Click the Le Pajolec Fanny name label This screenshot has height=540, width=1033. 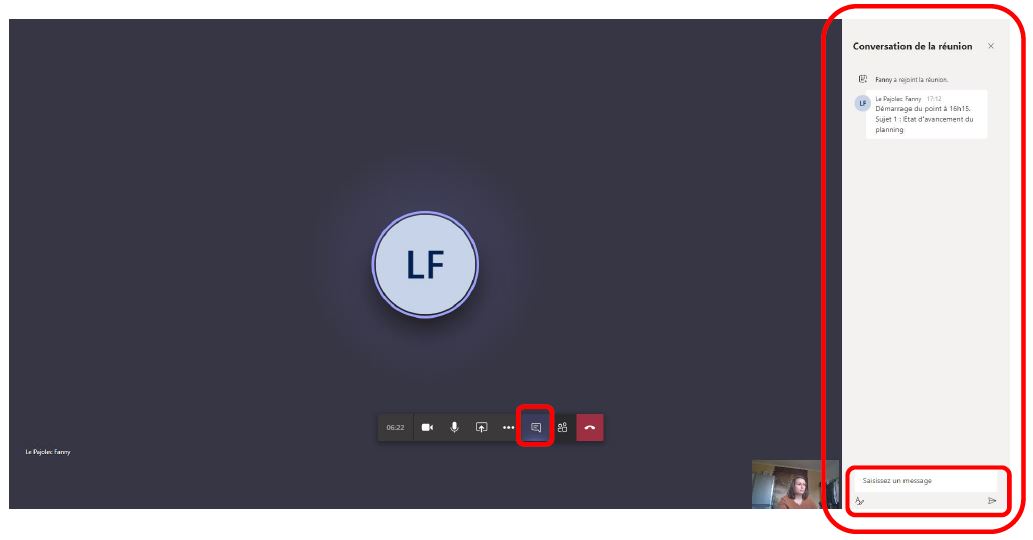pyautogui.click(x=48, y=452)
